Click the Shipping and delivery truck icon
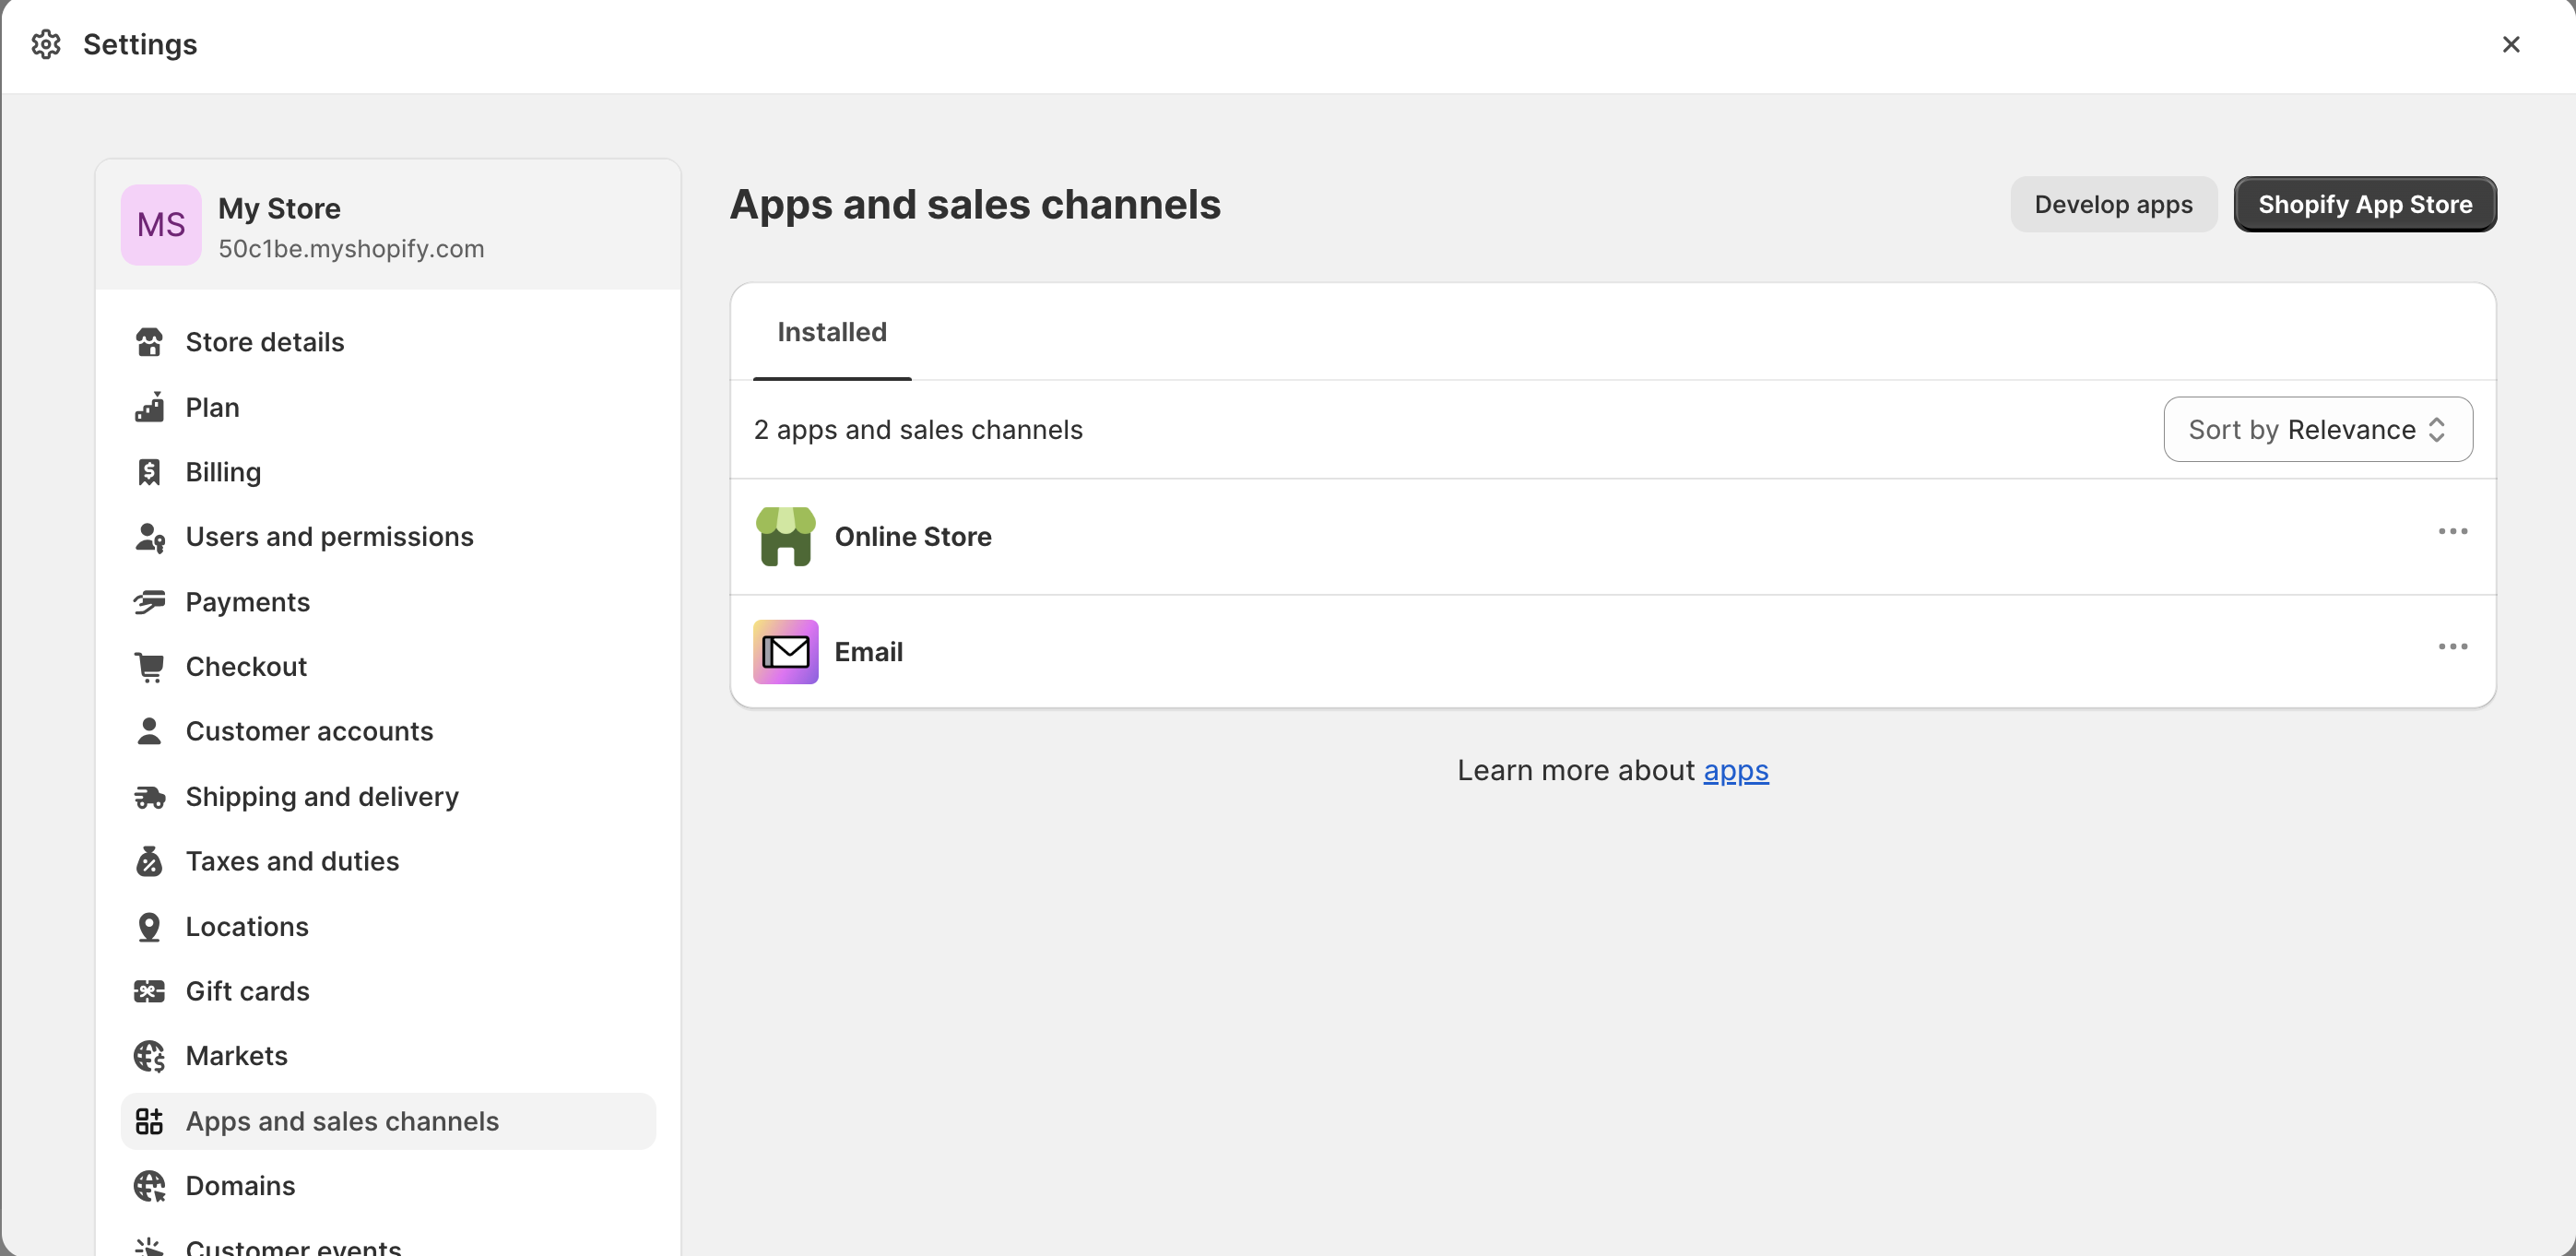 [x=149, y=797]
